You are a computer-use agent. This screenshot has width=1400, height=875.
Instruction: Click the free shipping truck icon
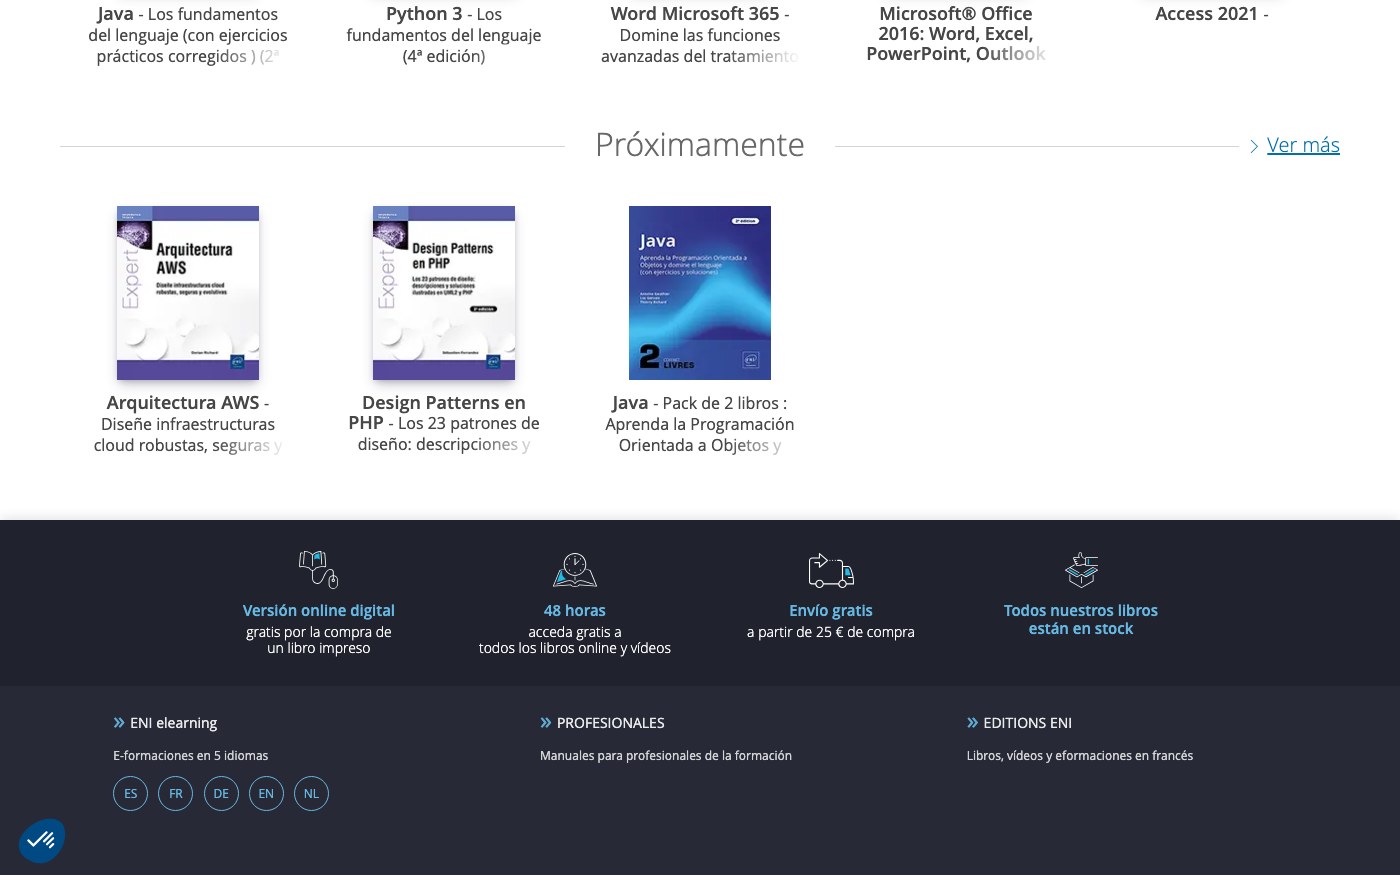tap(831, 570)
